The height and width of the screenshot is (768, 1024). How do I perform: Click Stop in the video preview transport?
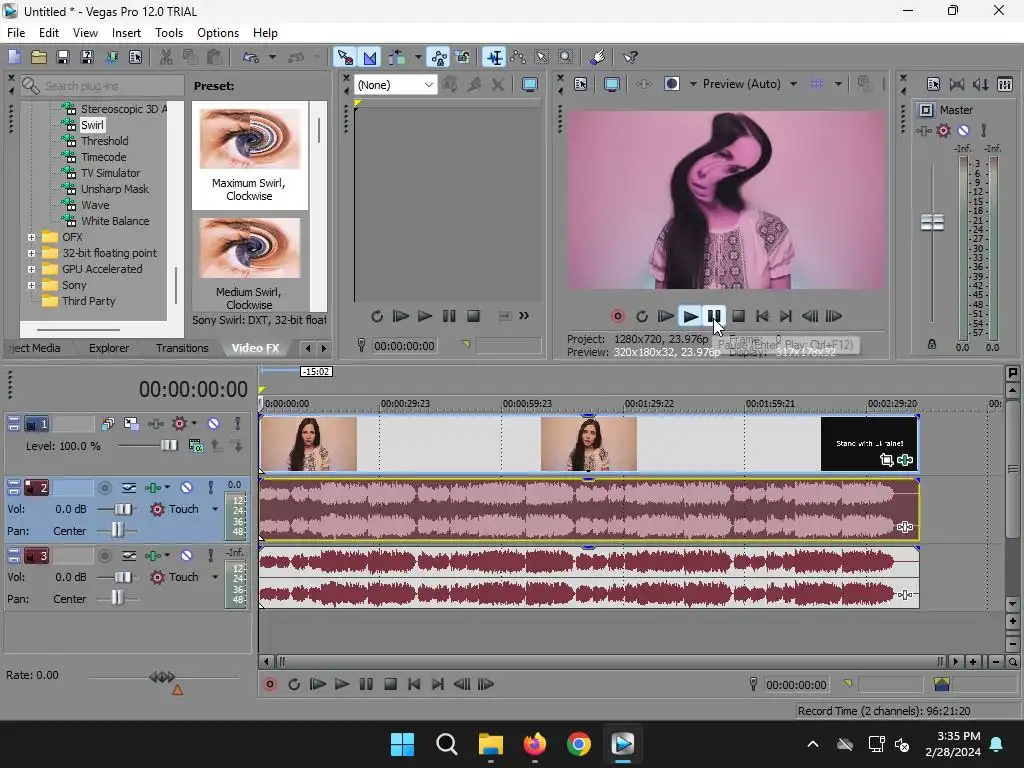[x=738, y=317]
